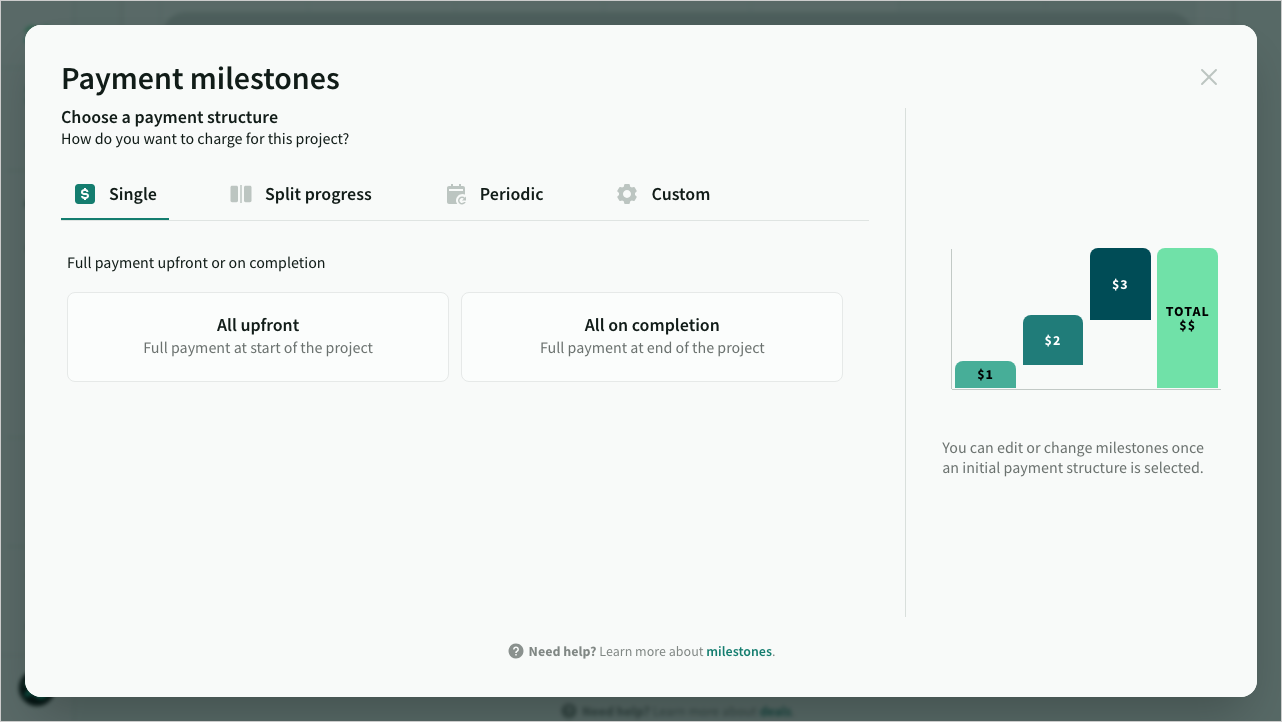
Task: Click the gear icon next to Custom
Action: point(627,194)
